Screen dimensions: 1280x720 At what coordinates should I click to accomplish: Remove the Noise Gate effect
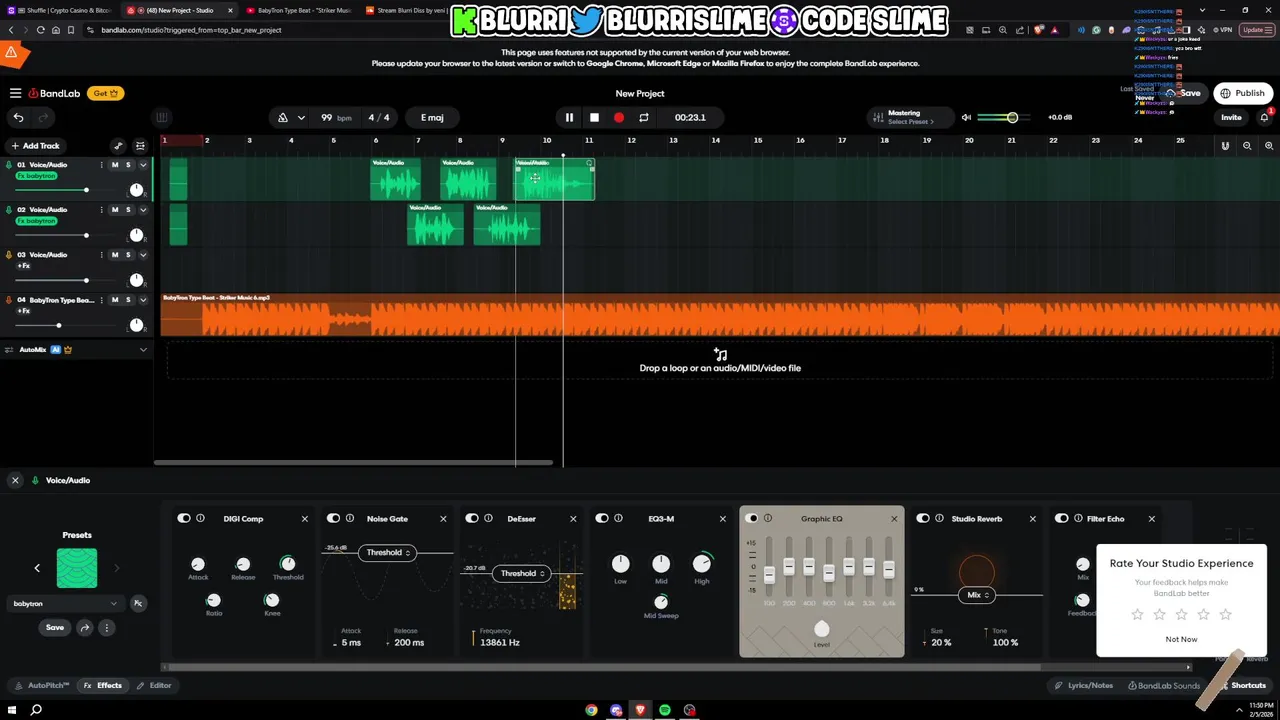(443, 519)
